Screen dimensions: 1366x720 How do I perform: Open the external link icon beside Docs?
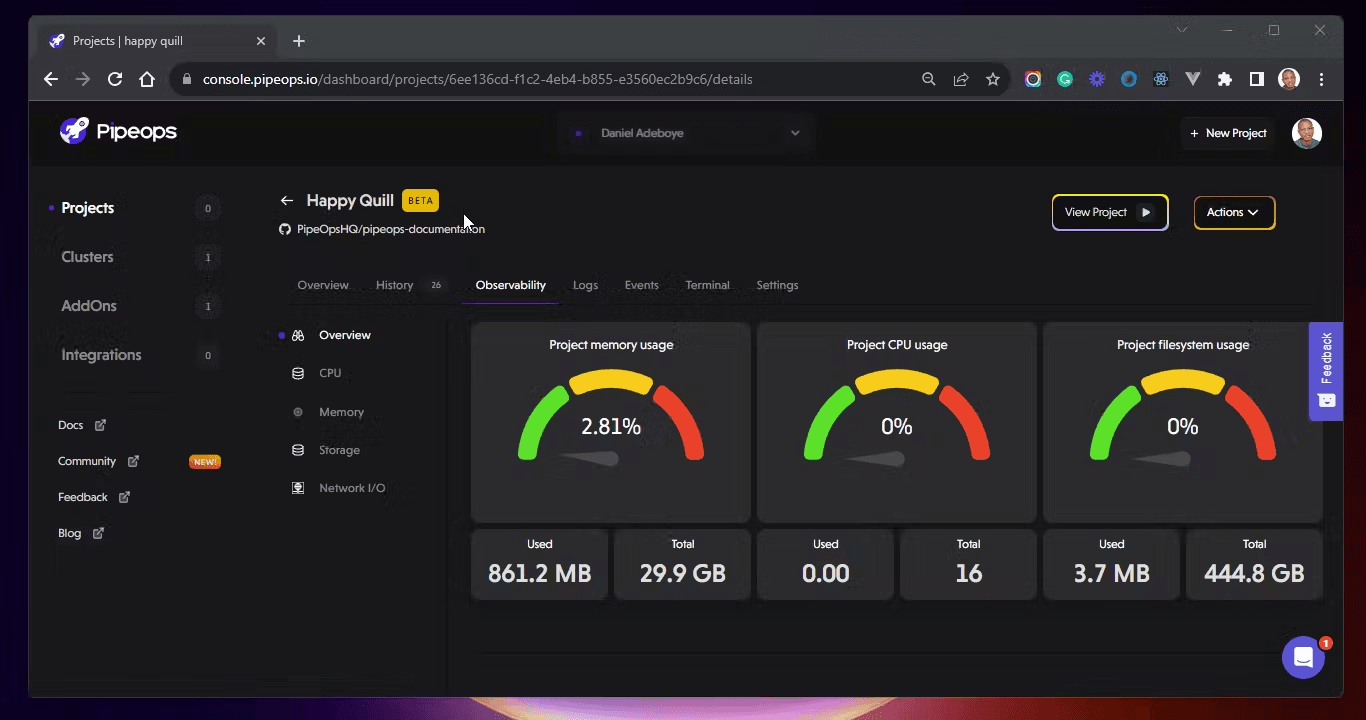[100, 425]
